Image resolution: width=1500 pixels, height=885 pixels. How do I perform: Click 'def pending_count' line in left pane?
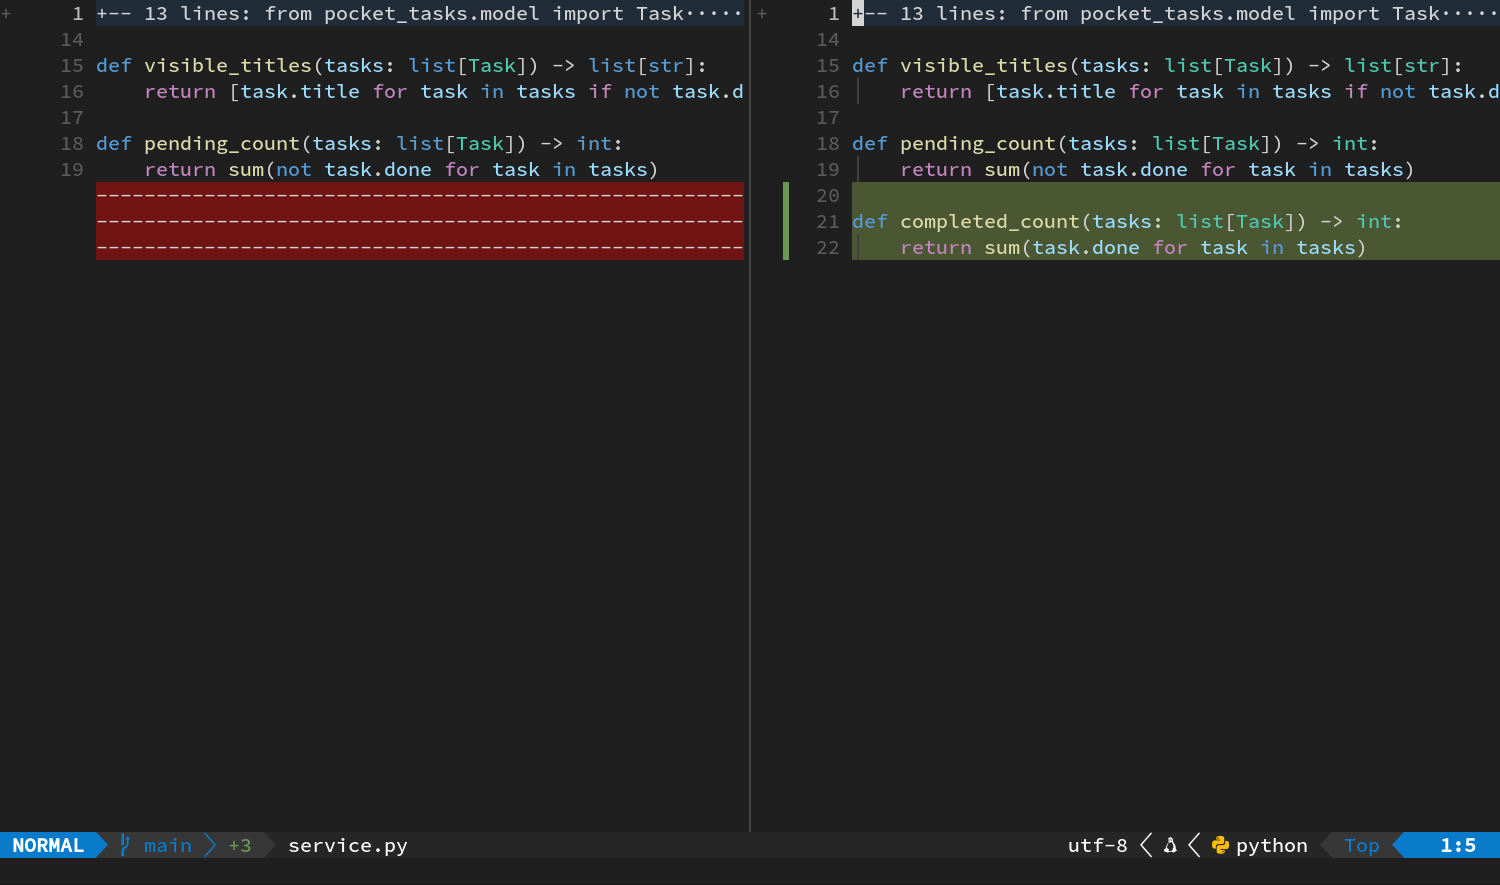coord(359,144)
